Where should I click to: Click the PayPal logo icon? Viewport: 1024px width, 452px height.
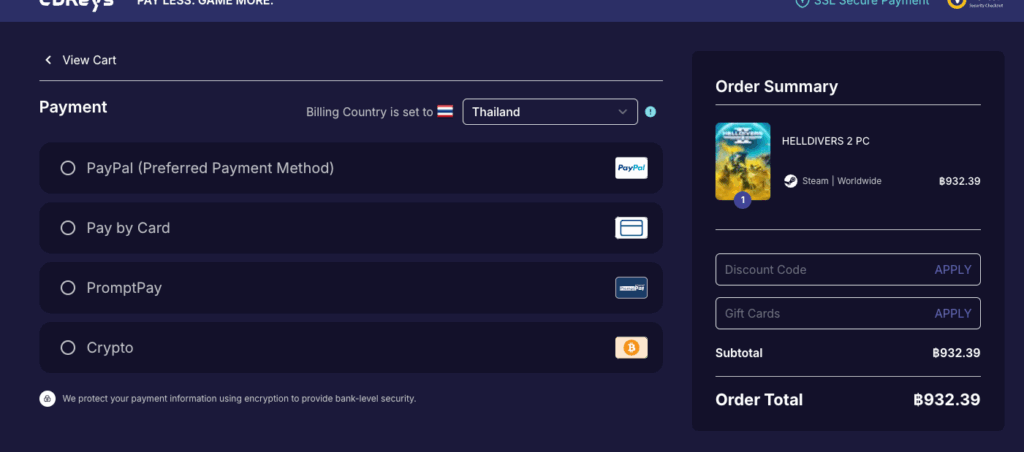click(x=631, y=168)
